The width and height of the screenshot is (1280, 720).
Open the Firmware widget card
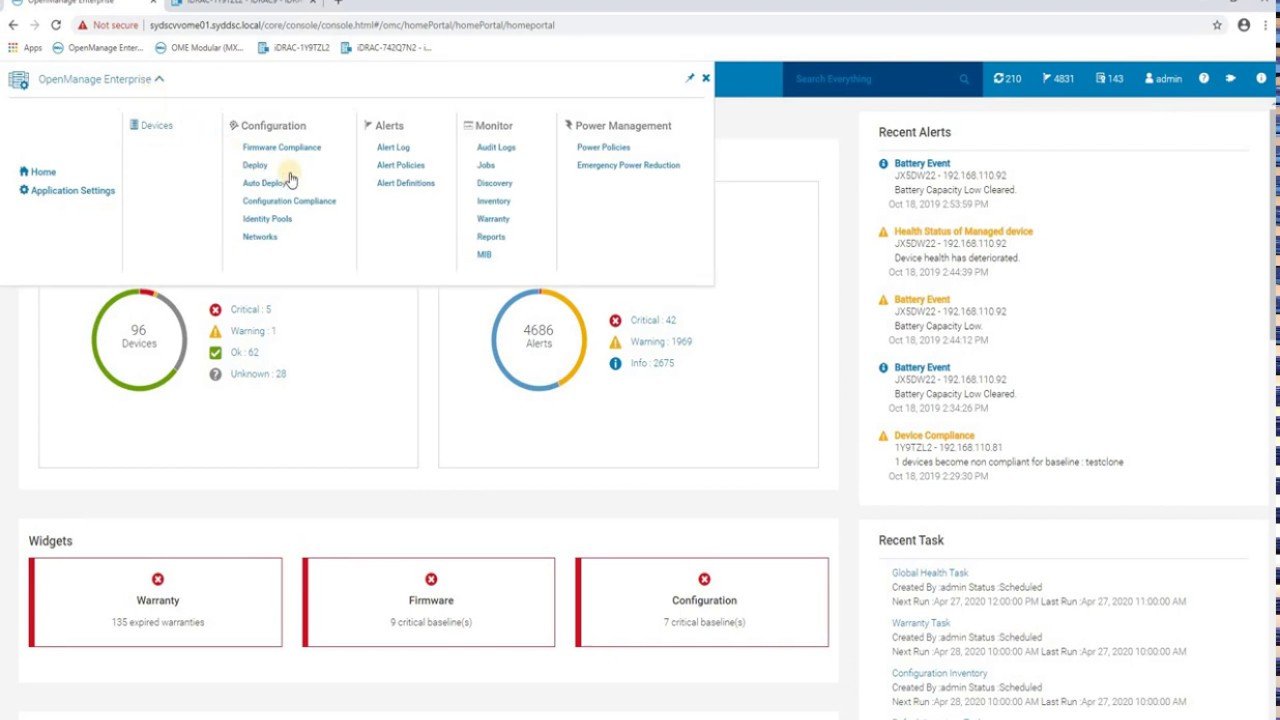click(429, 602)
